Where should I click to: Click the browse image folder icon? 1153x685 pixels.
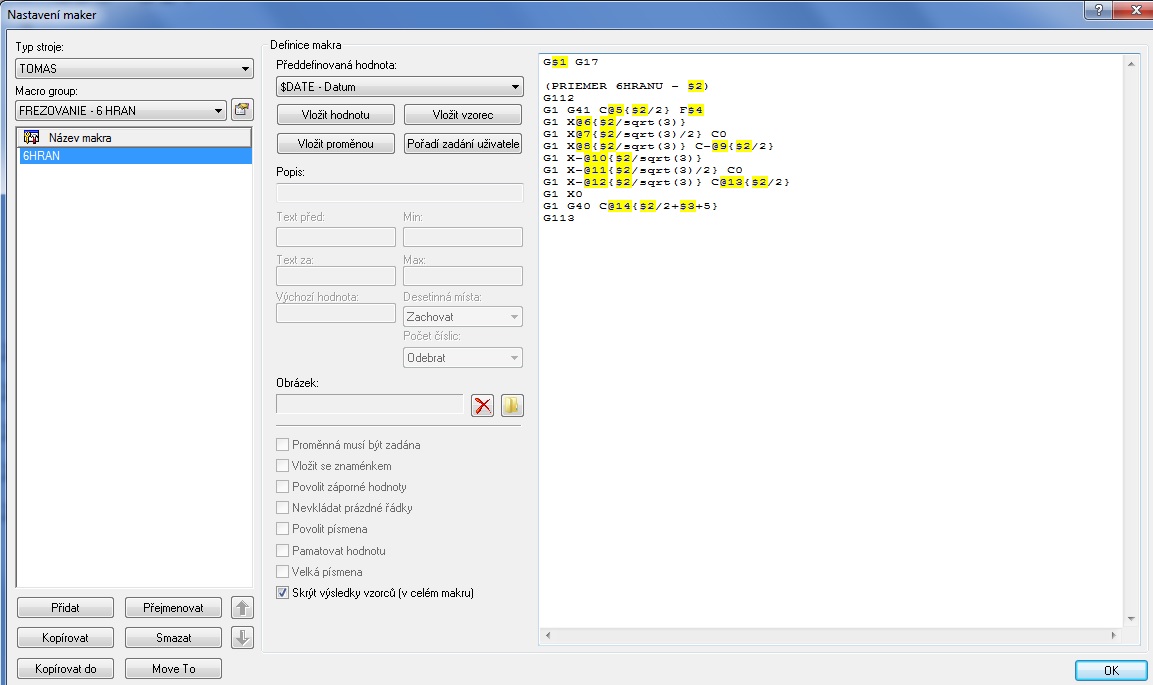click(x=512, y=405)
